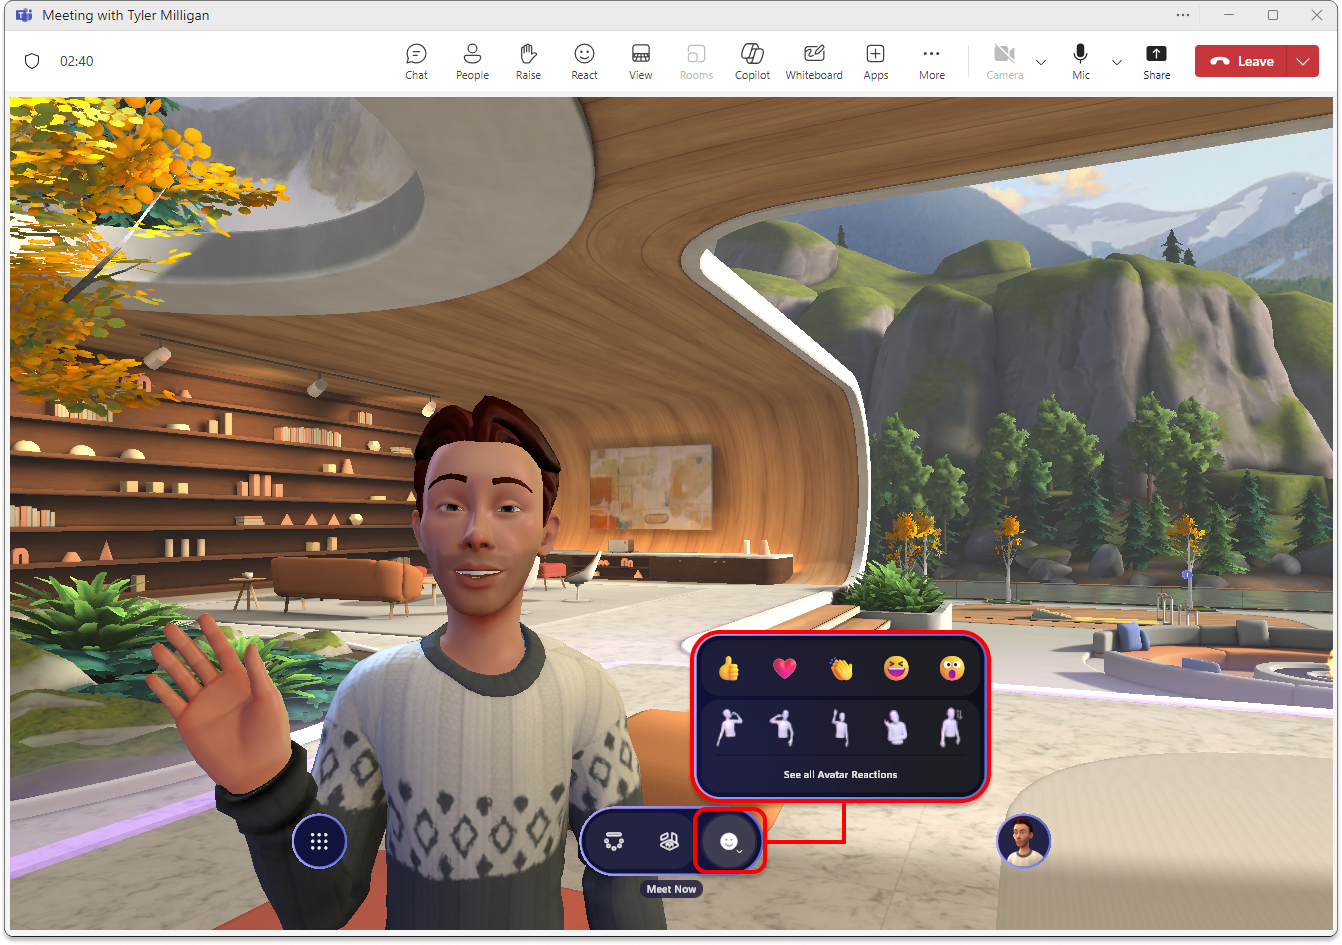Open the More actions menu

(x=931, y=60)
